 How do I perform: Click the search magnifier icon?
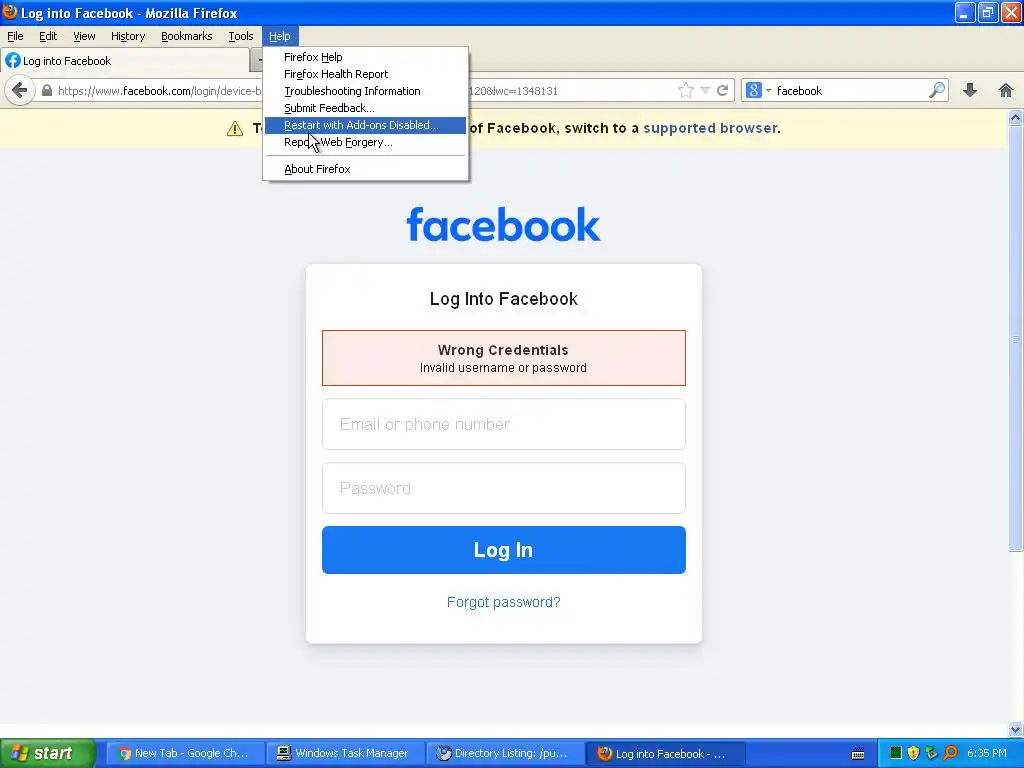[x=937, y=90]
